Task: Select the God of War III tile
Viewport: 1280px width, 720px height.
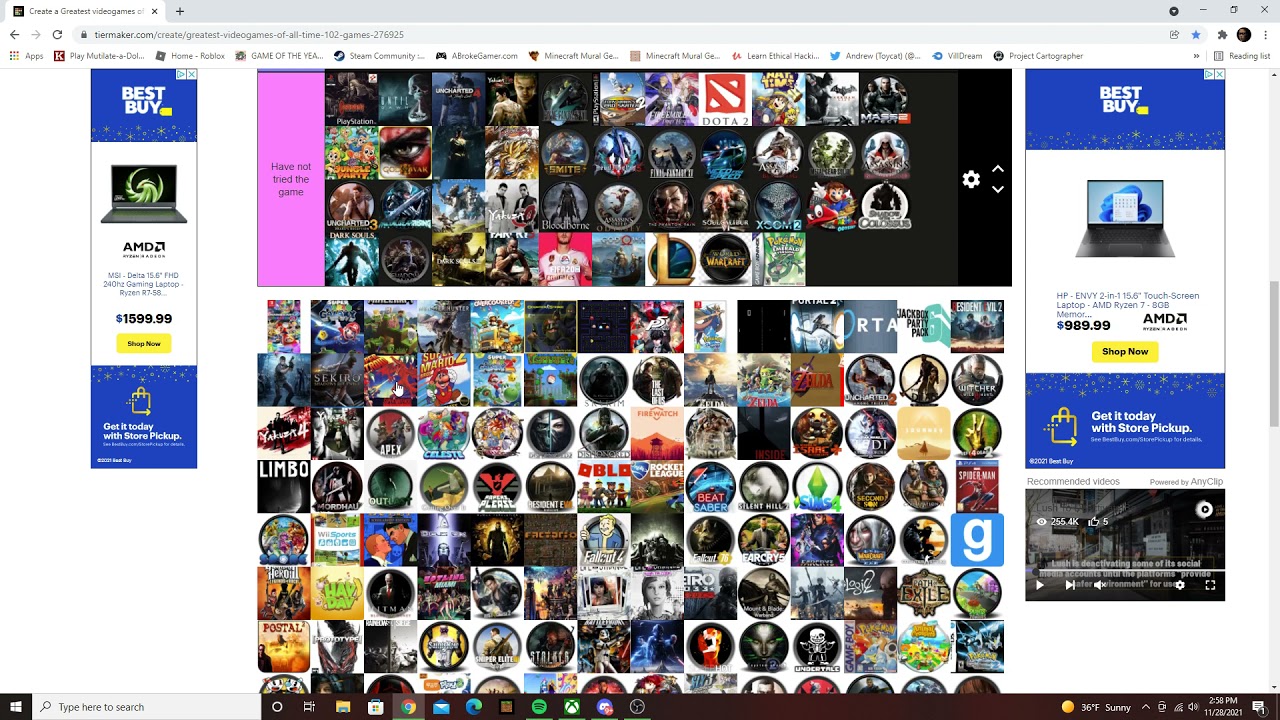Action: click(x=405, y=153)
